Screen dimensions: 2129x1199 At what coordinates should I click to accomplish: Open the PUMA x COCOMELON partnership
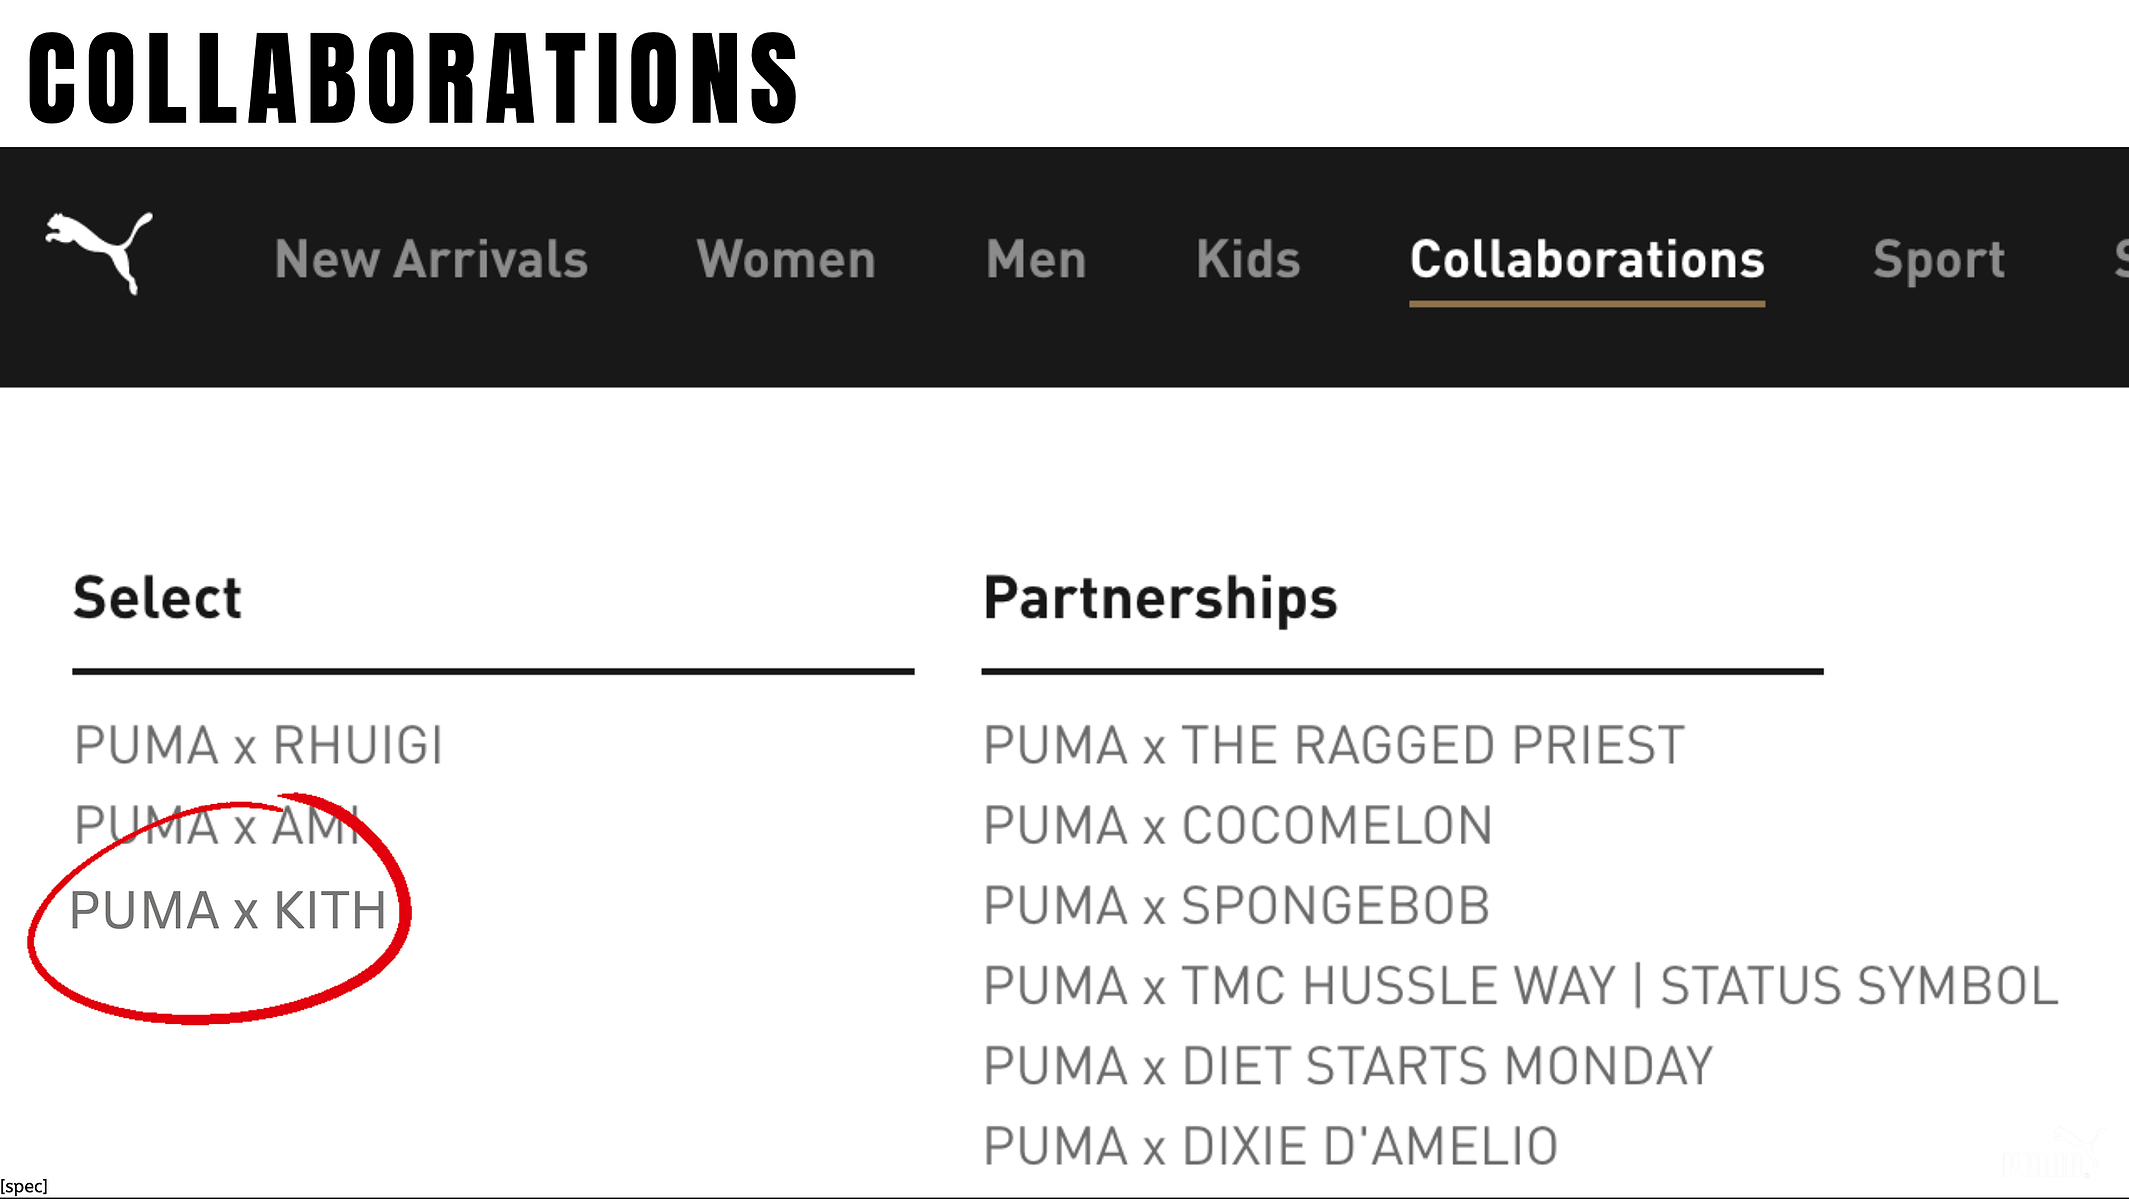pos(1238,826)
